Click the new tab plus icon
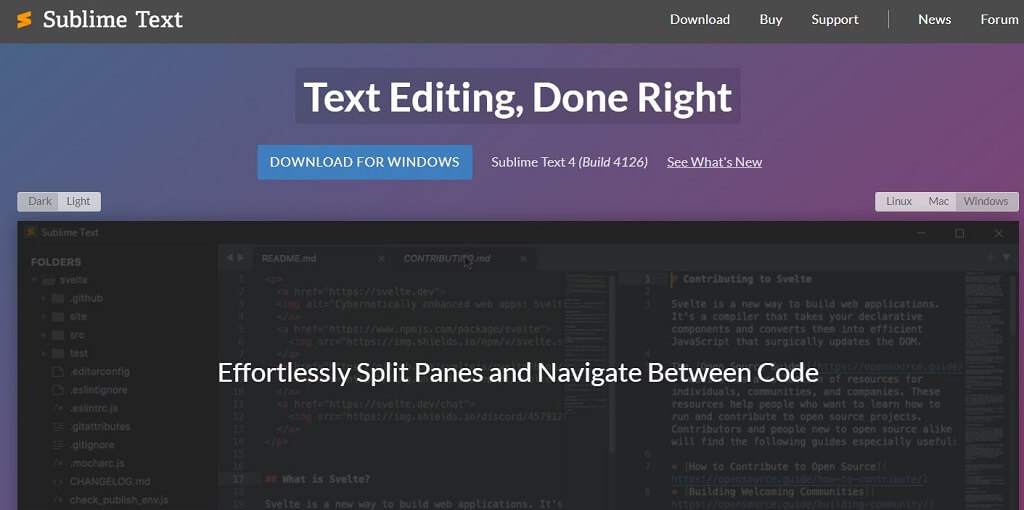Image resolution: width=1024 pixels, height=510 pixels. 991,257
